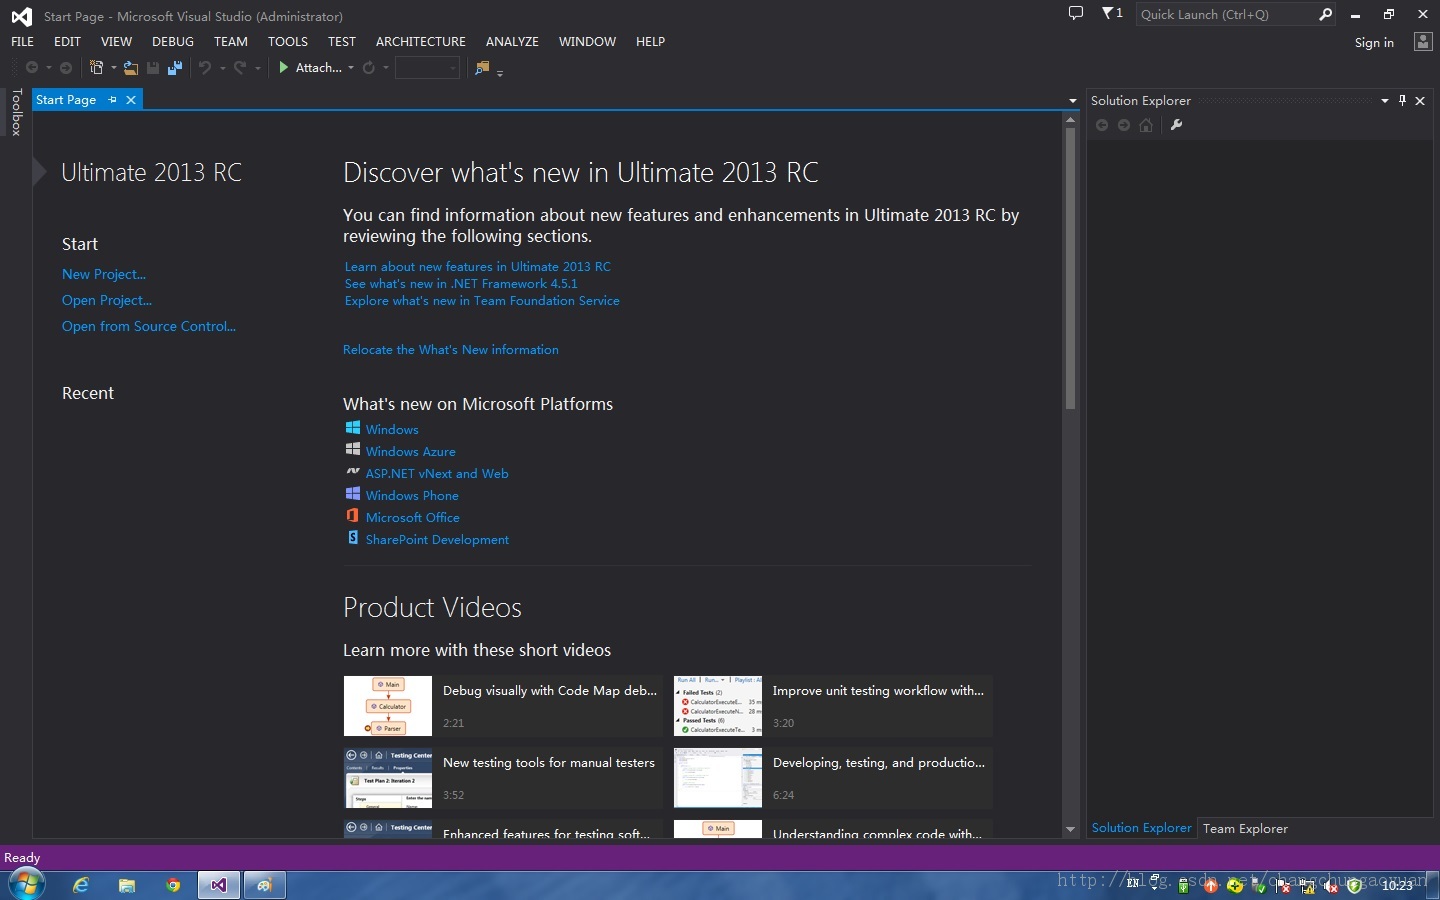This screenshot has width=1440, height=900.
Task: Auto-hide Solution Explorer with pin icon
Action: tap(1402, 100)
